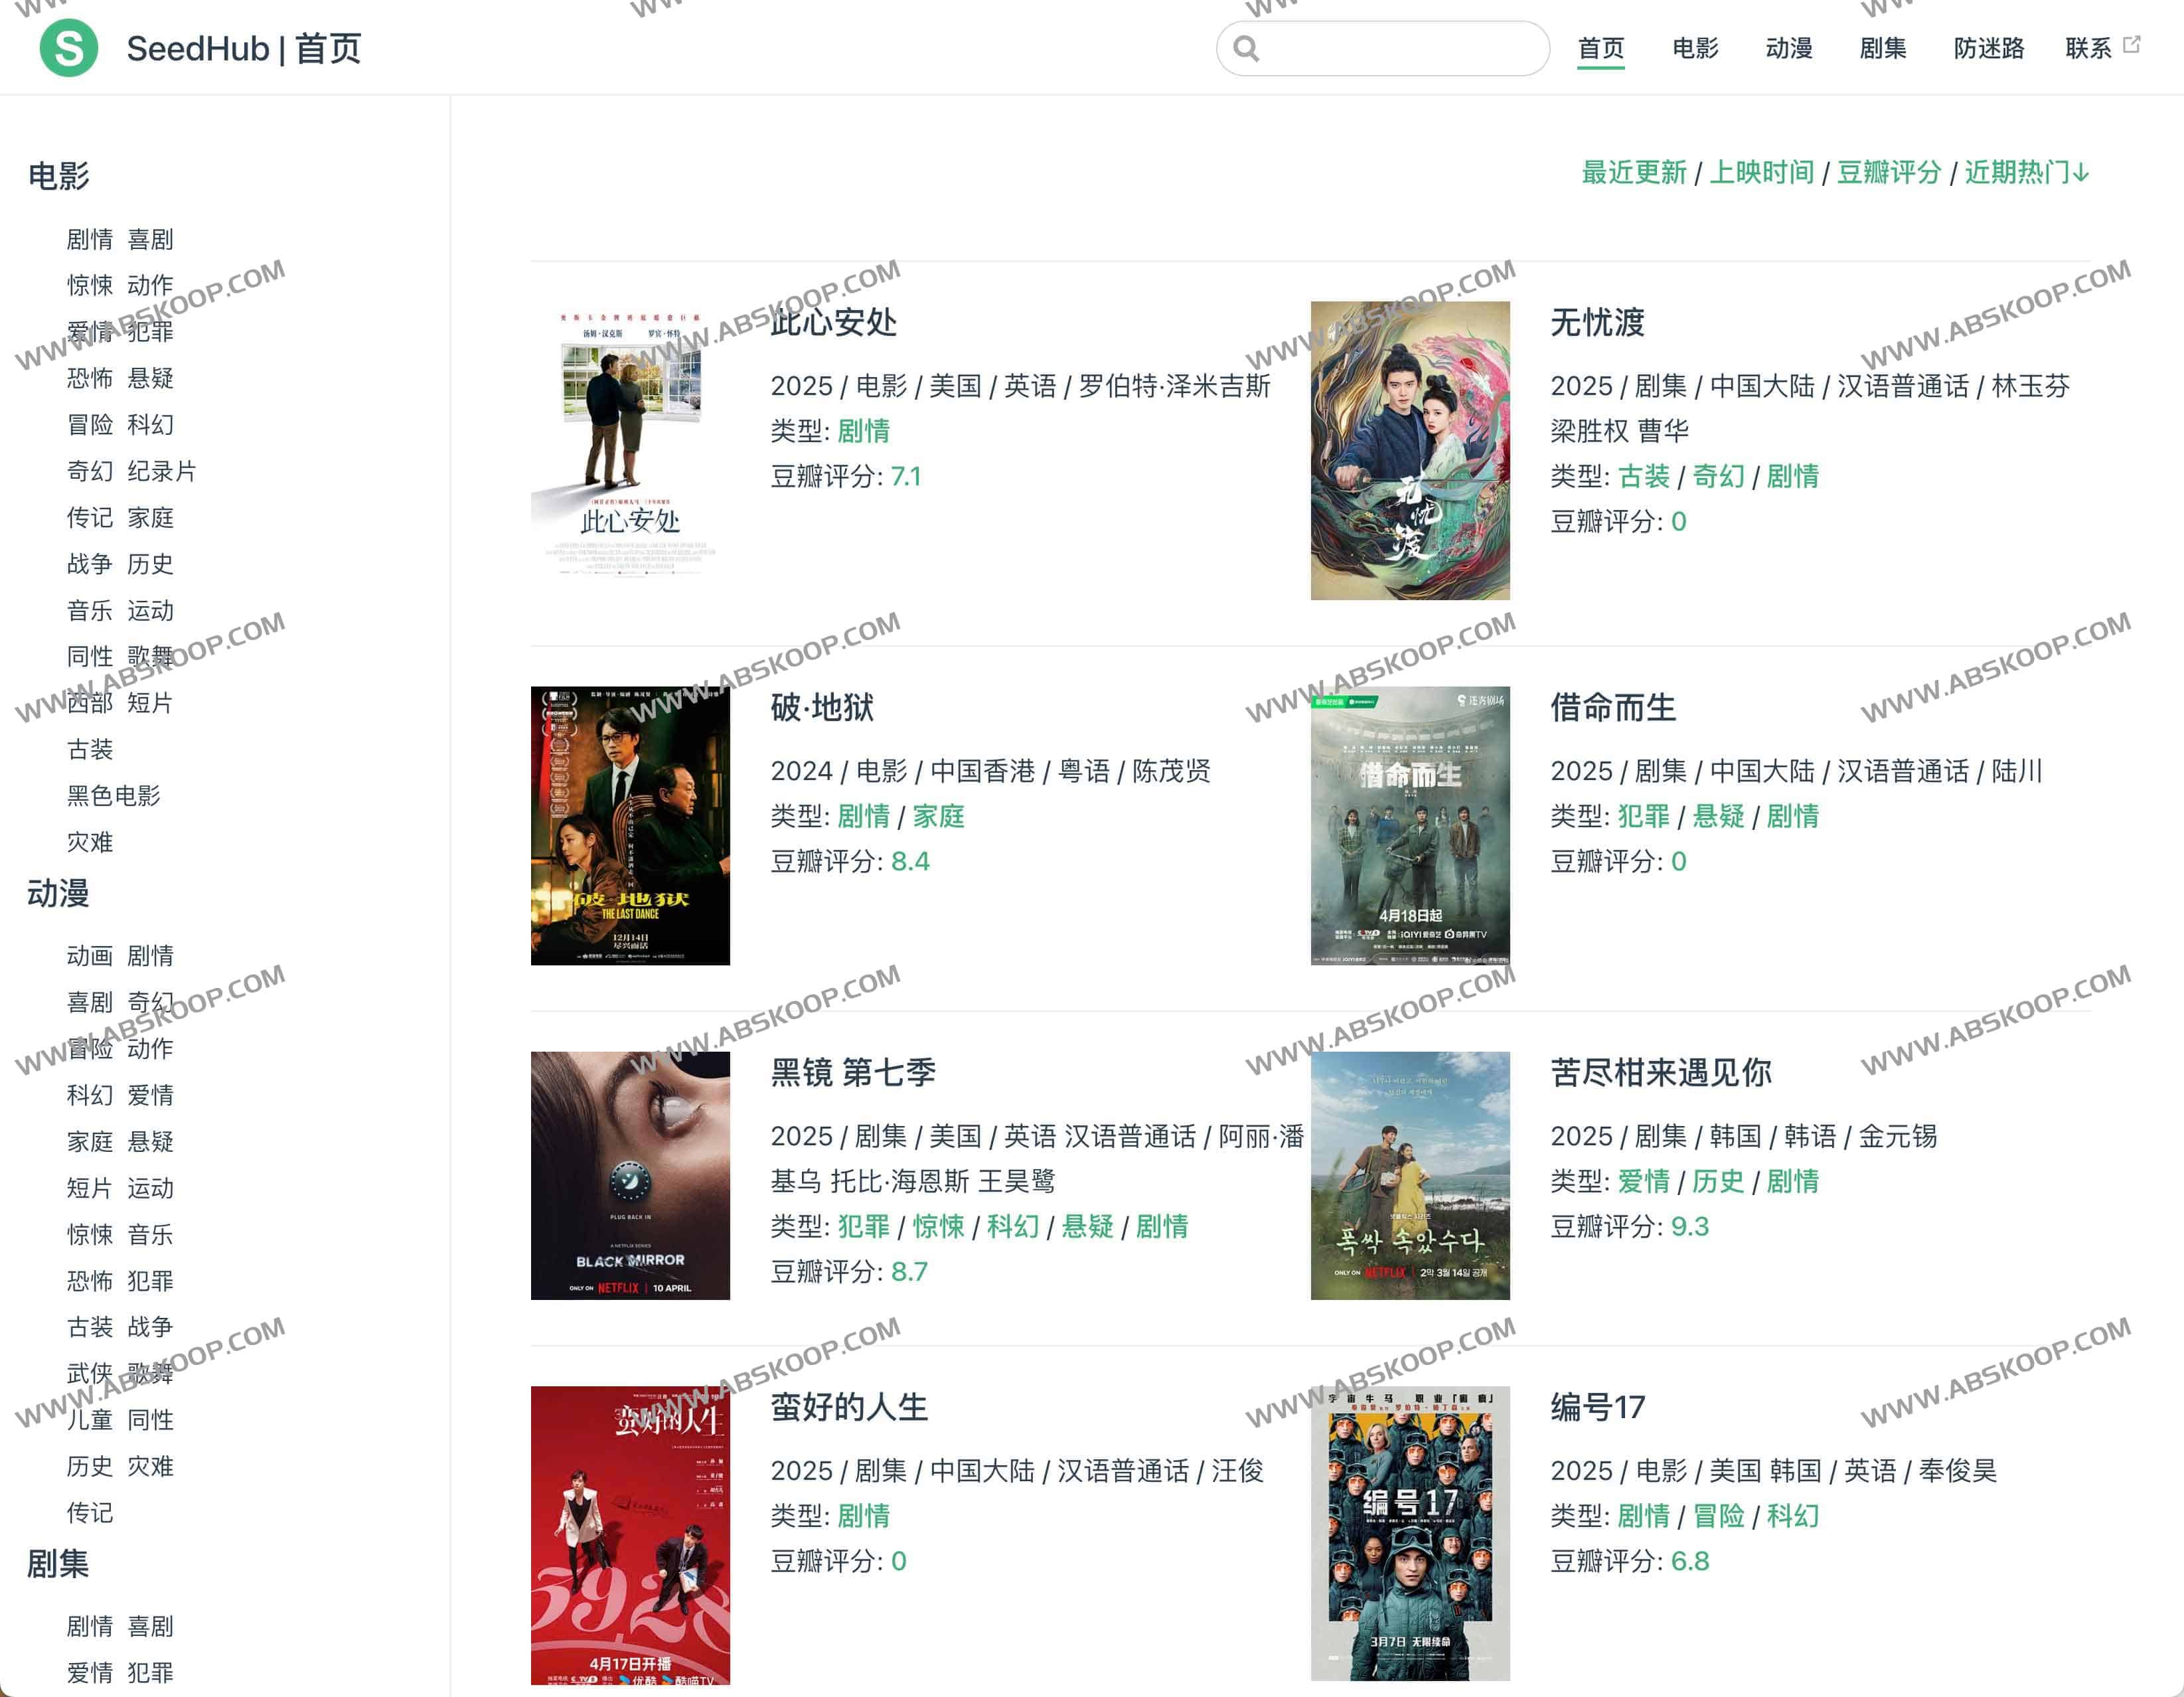The image size is (2184, 1697).
Task: Click the SeedHub logo icon
Action: [70, 48]
